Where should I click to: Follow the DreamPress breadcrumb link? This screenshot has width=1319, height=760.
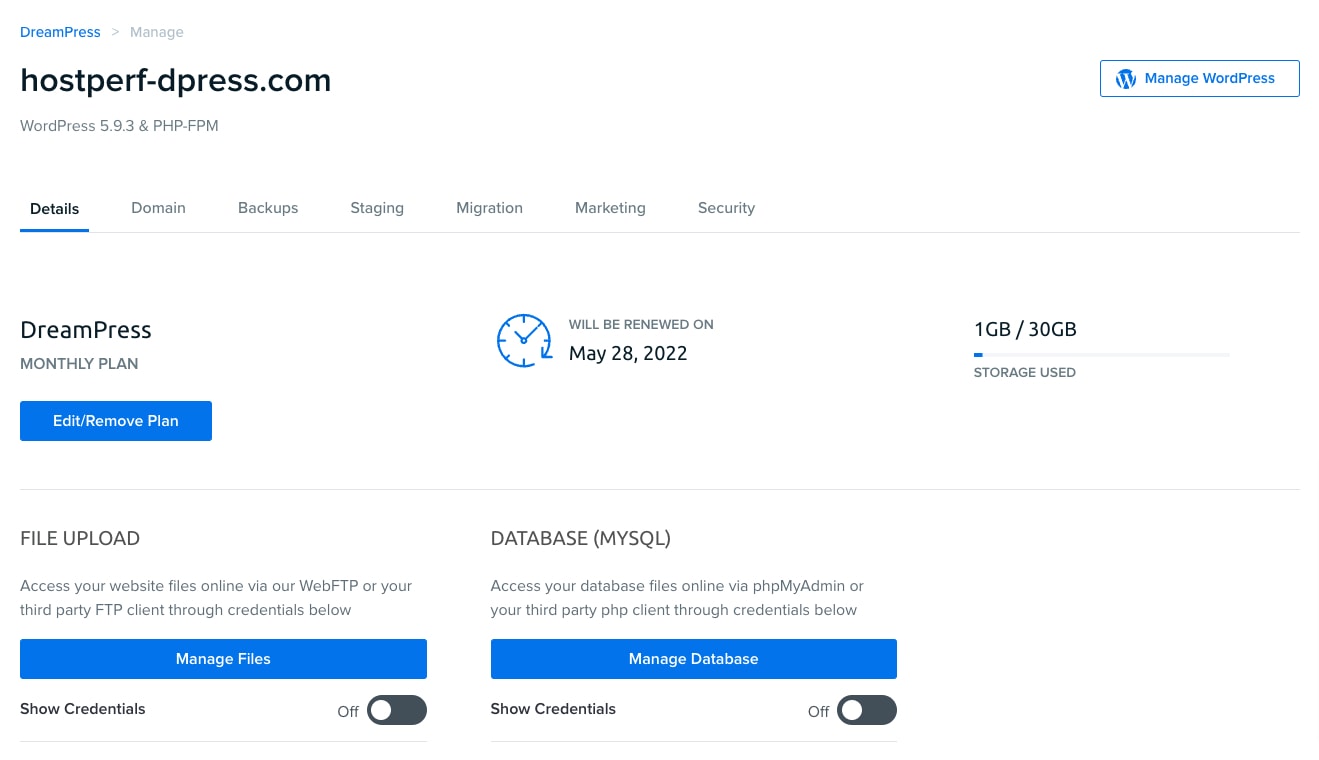click(60, 32)
